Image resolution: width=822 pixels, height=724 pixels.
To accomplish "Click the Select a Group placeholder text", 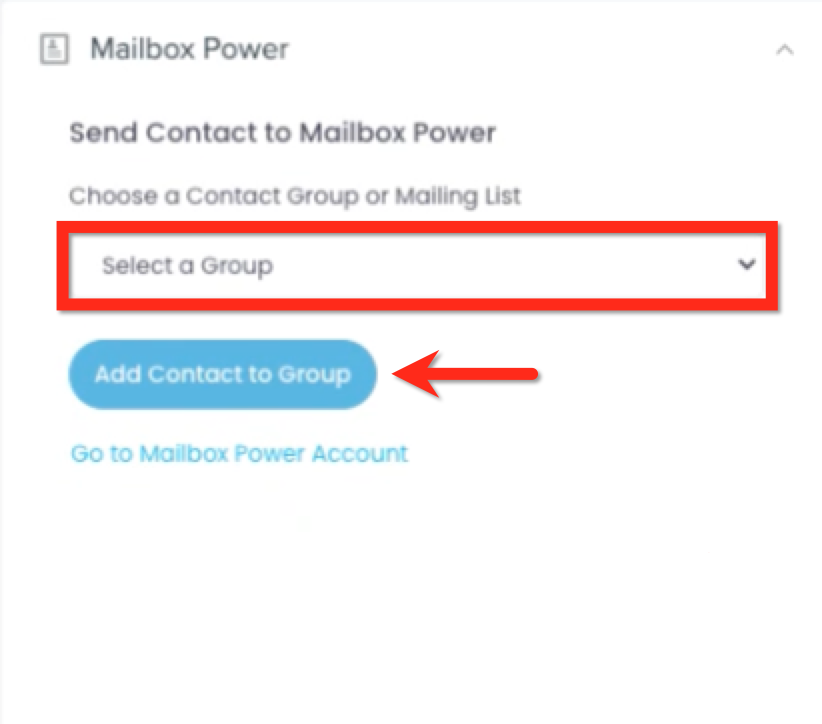I will pyautogui.click(x=188, y=266).
